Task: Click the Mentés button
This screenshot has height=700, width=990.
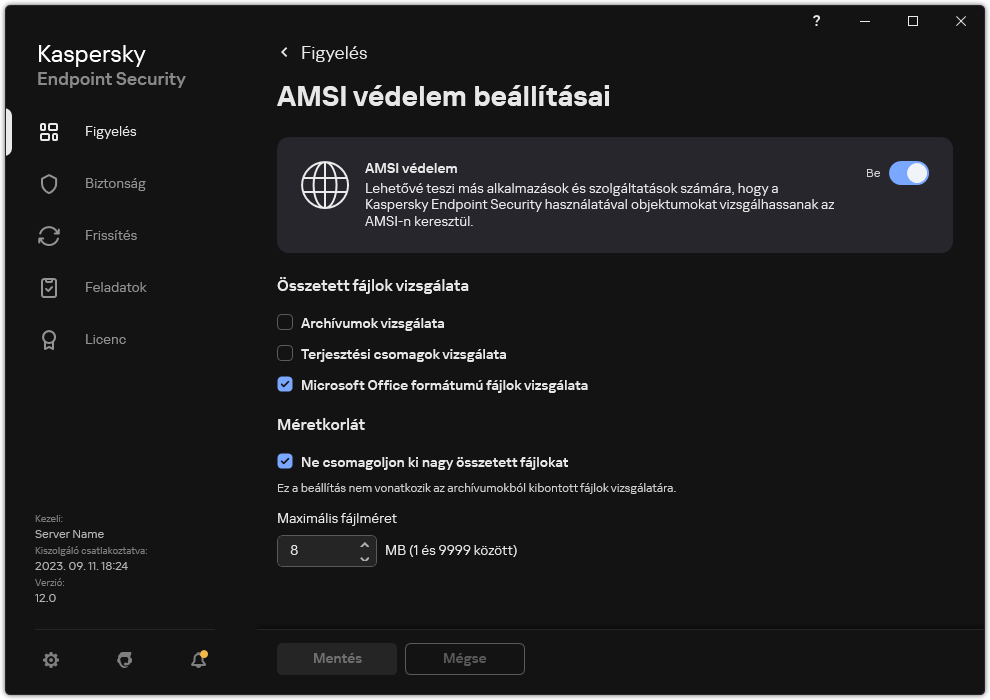Action: (x=336, y=658)
